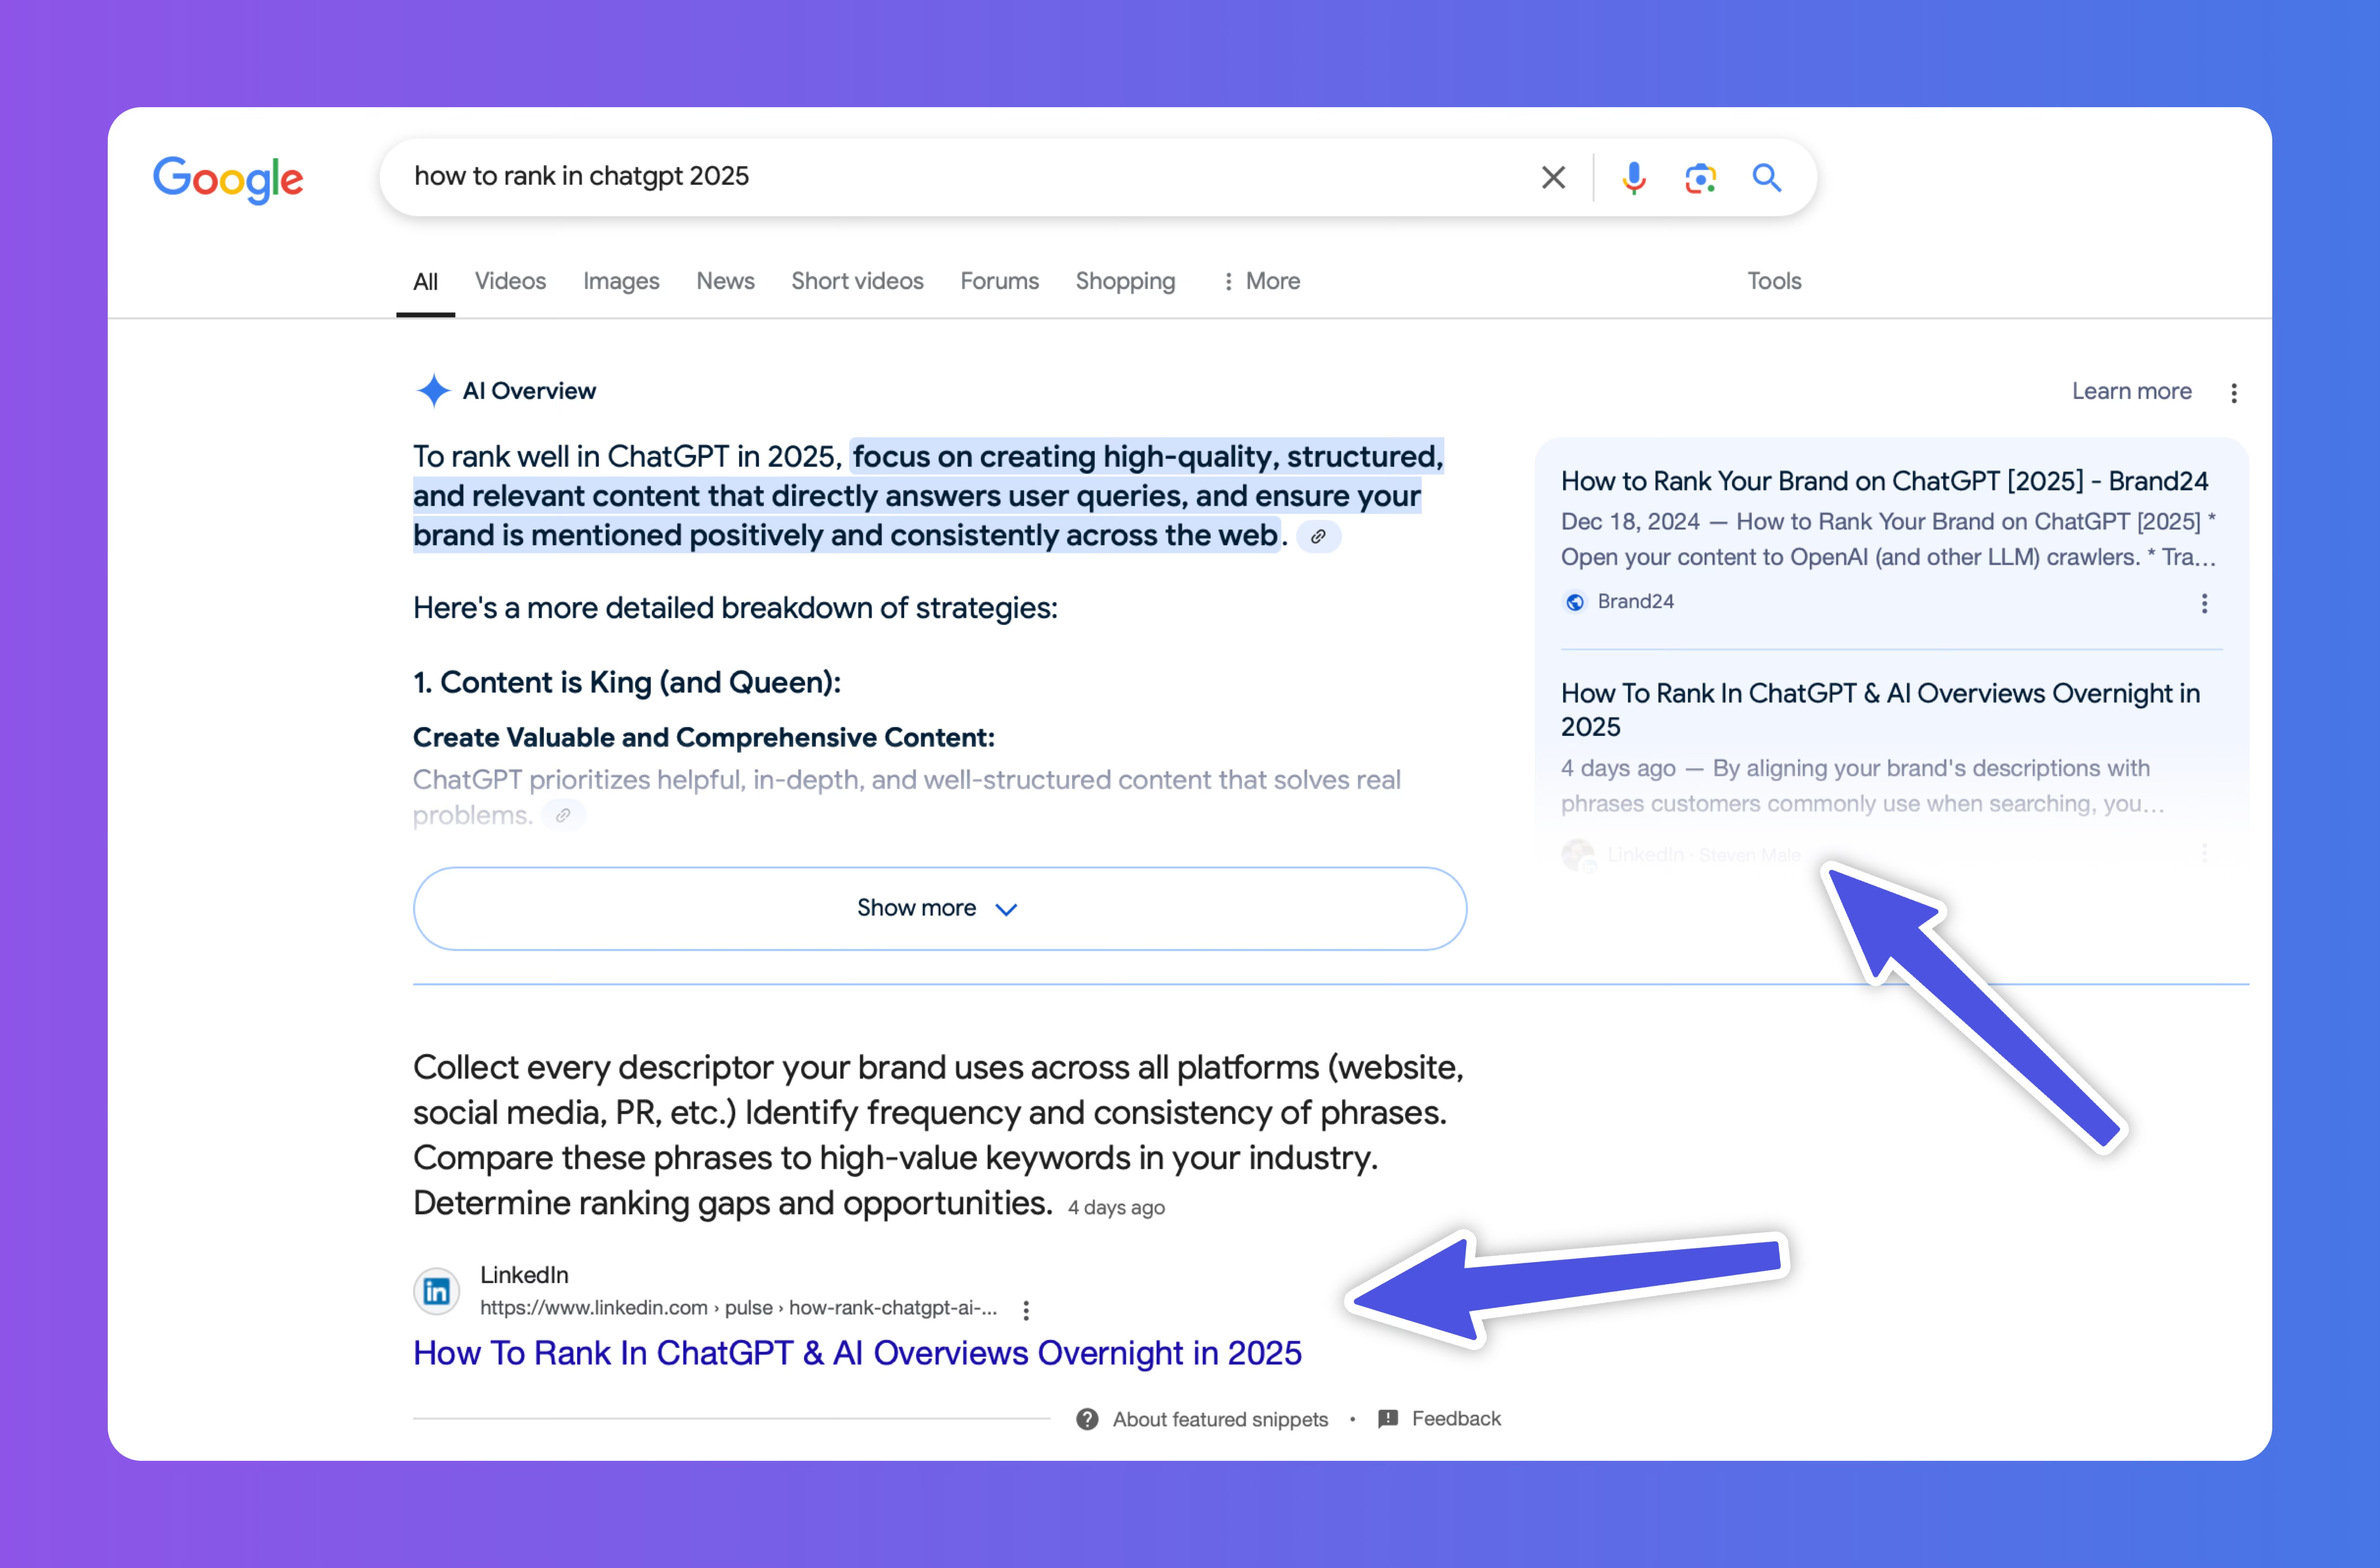This screenshot has height=1568, width=2380.
Task: Switch to the Forums tab
Action: click(999, 281)
